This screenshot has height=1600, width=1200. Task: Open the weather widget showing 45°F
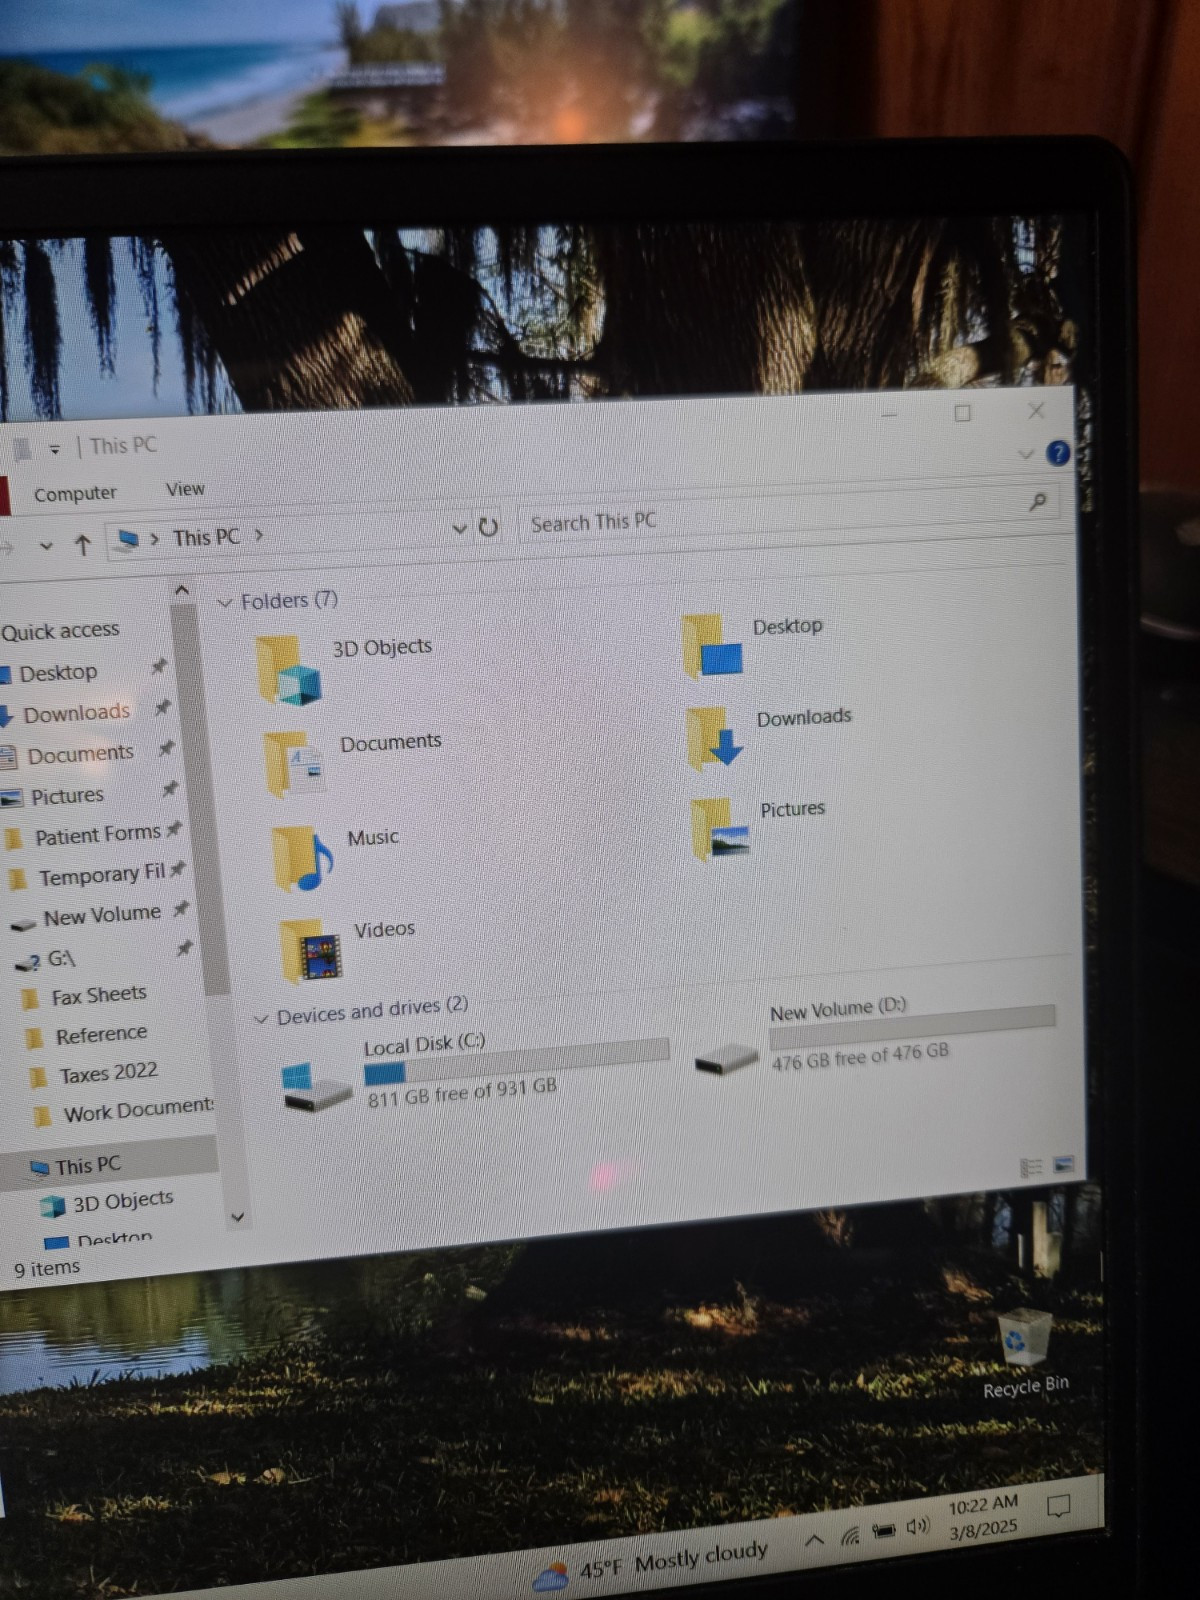pyautogui.click(x=651, y=1565)
